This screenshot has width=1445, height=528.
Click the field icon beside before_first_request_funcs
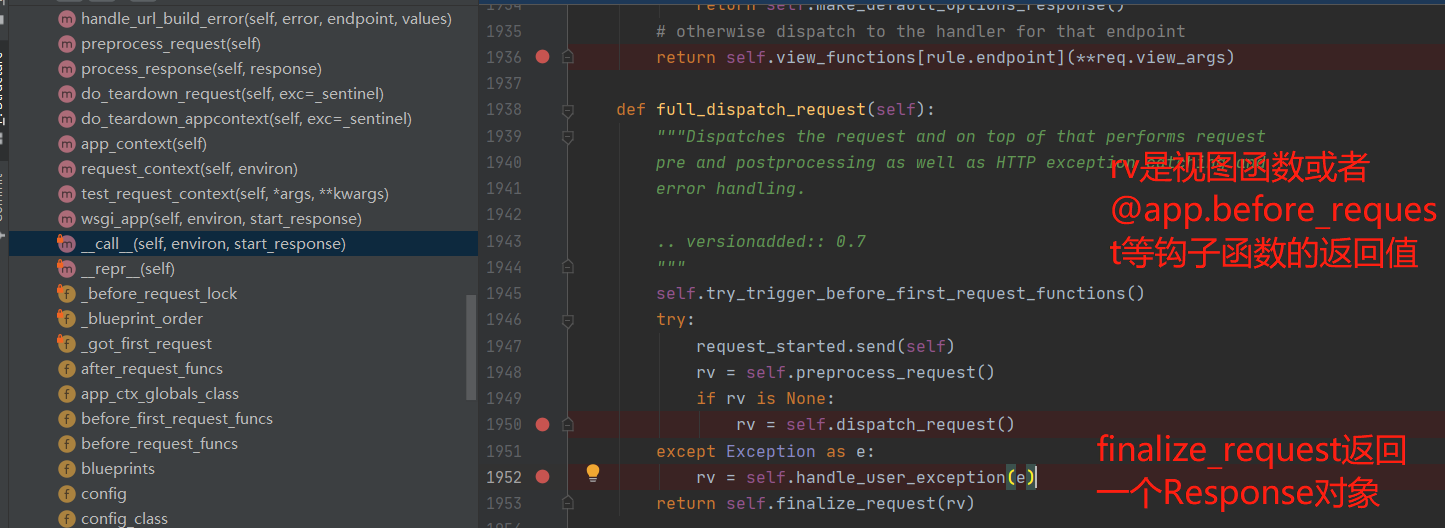(67, 419)
